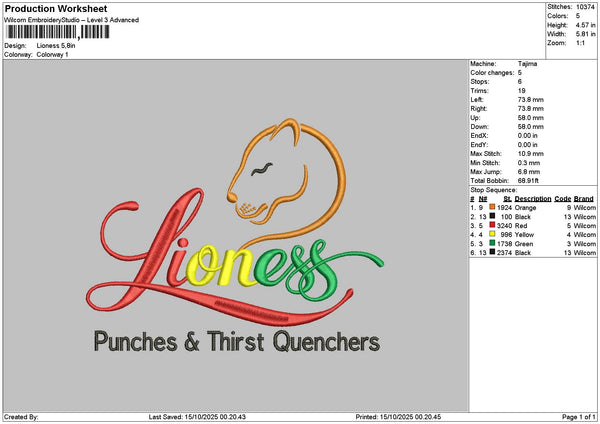This screenshot has width=600, height=424.
Task: Click the Total Bobbin value '68.91ft'
Action: click(x=528, y=181)
